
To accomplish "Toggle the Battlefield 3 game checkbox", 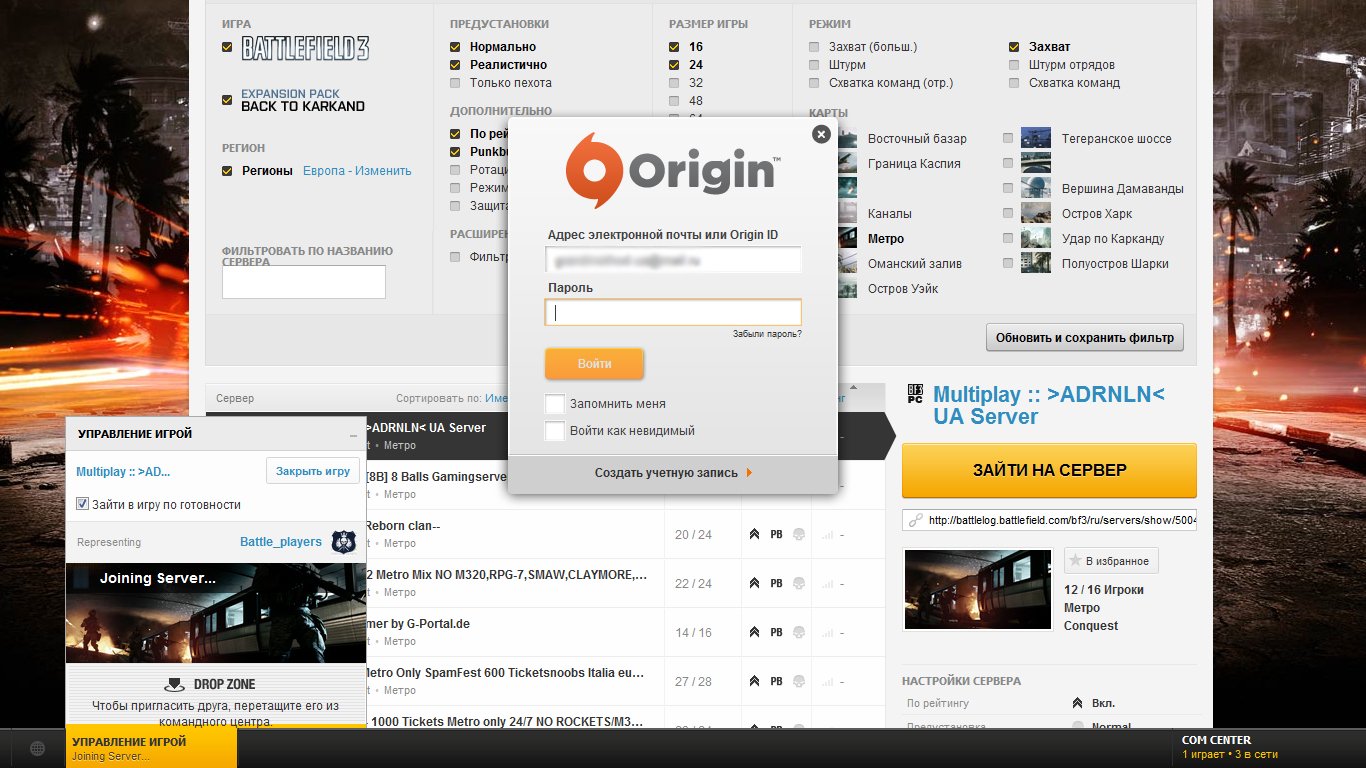I will coord(227,47).
